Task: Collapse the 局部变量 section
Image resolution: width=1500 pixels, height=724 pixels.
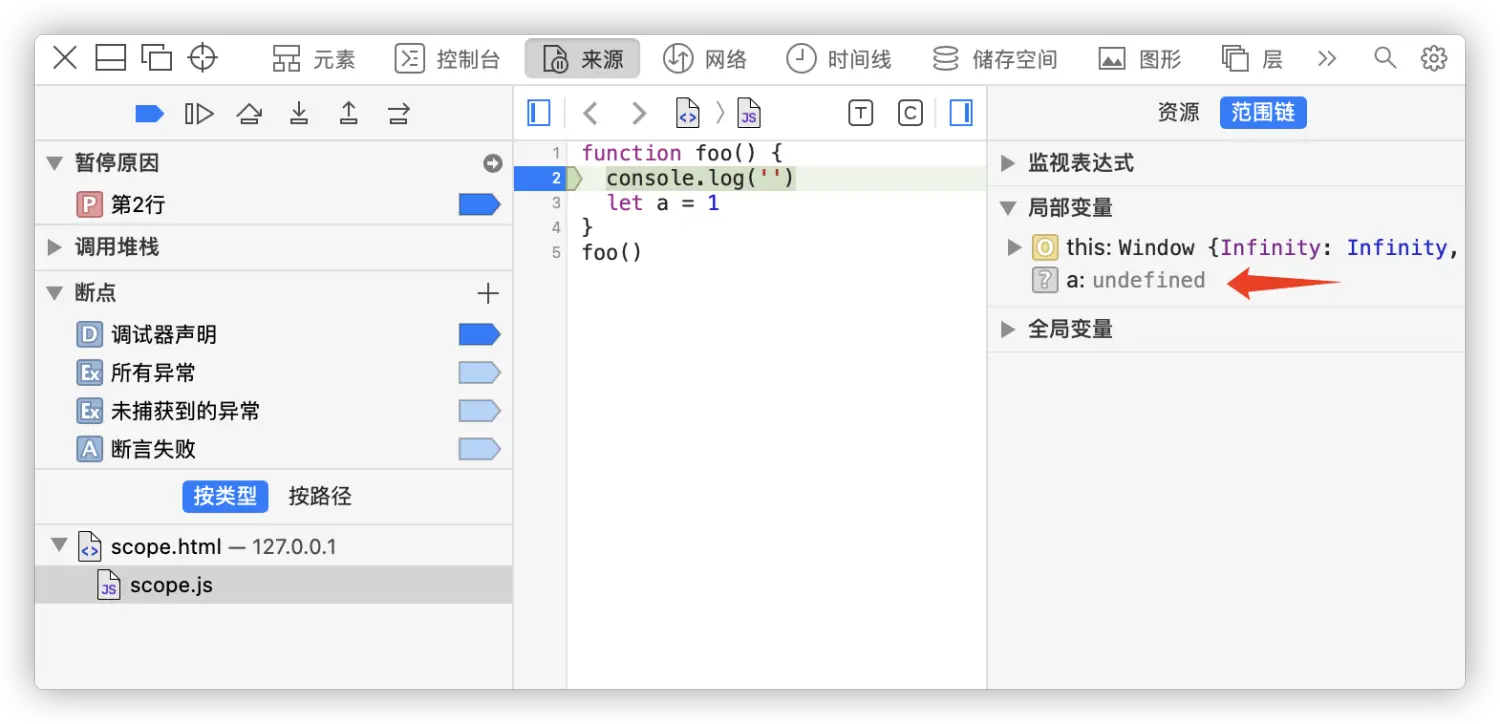Action: (1008, 208)
